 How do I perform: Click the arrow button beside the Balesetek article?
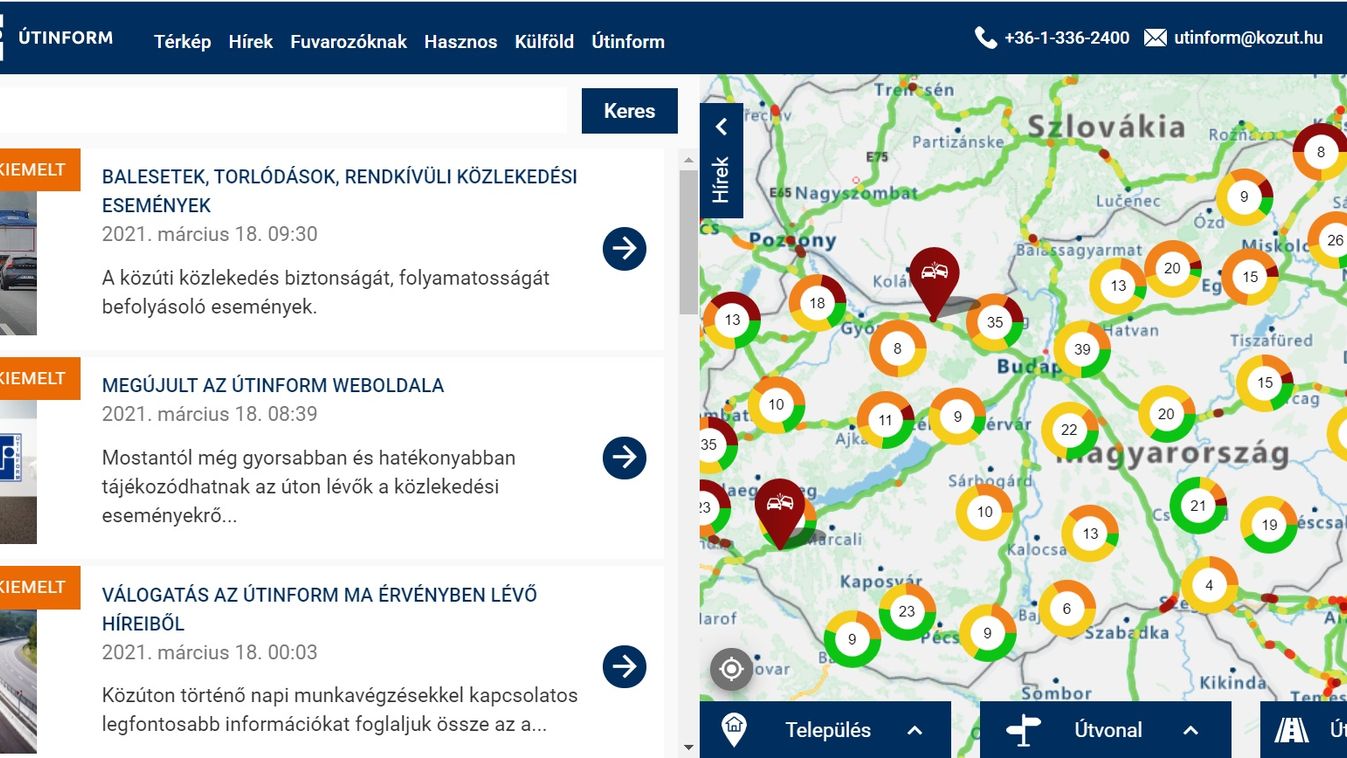(x=623, y=249)
